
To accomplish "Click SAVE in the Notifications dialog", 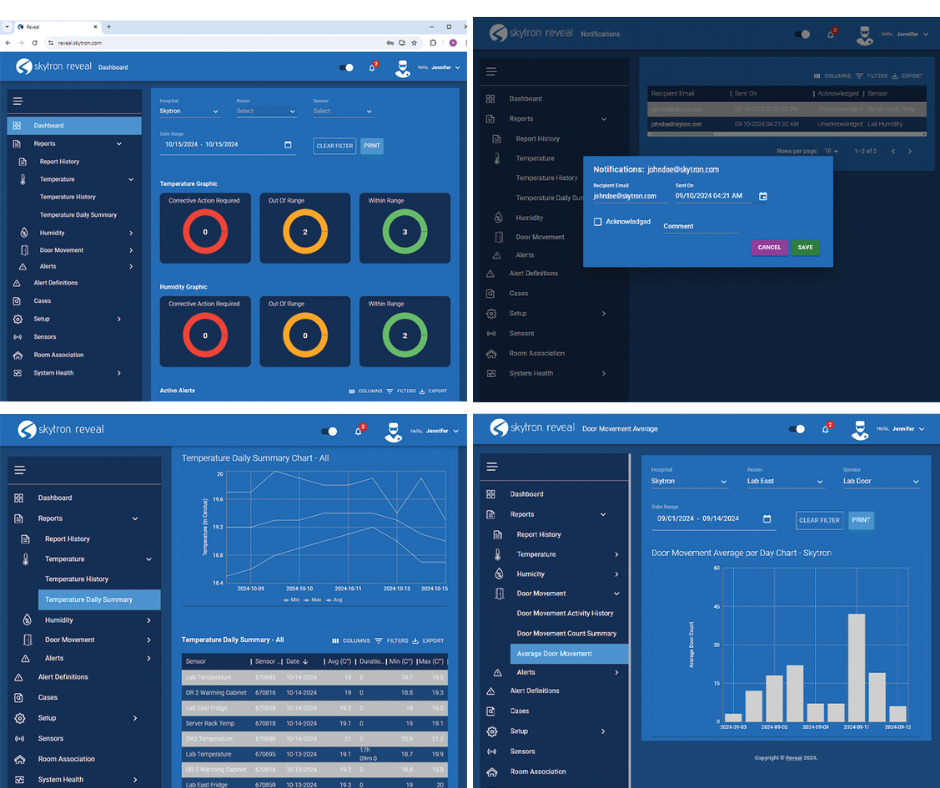I will (x=805, y=247).
